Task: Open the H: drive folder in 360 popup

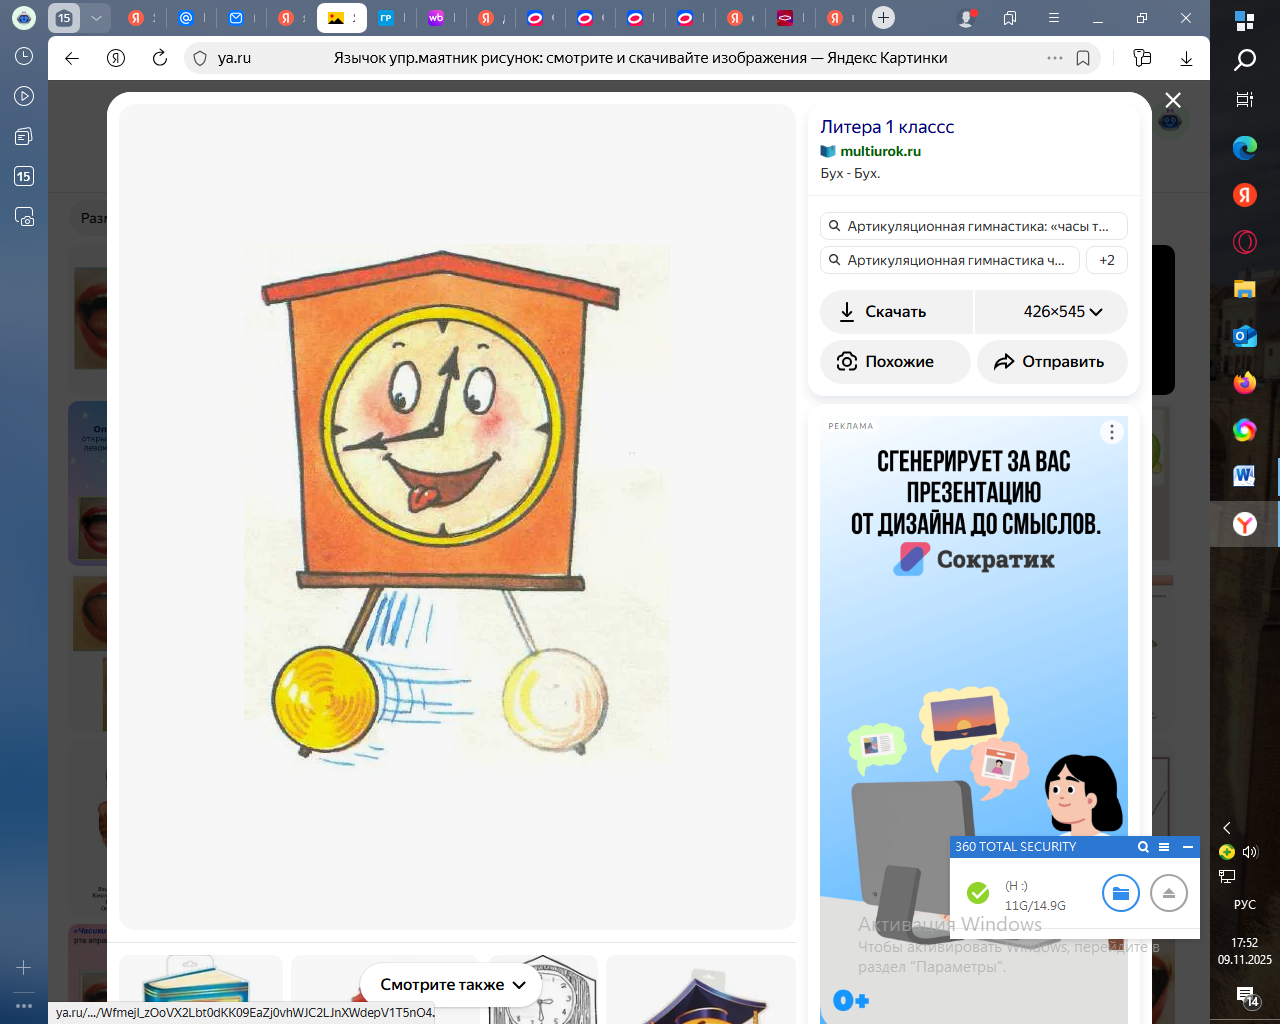Action: 1120,893
